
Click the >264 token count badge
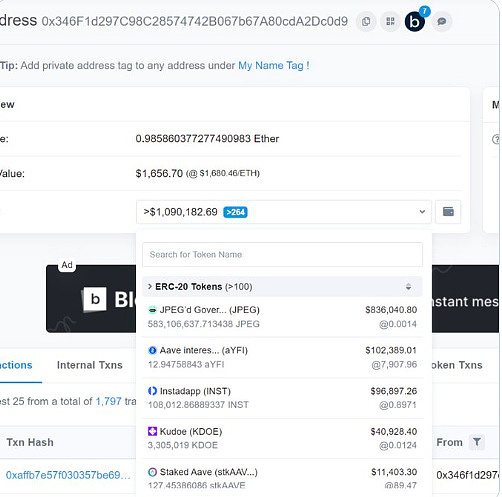tap(235, 212)
